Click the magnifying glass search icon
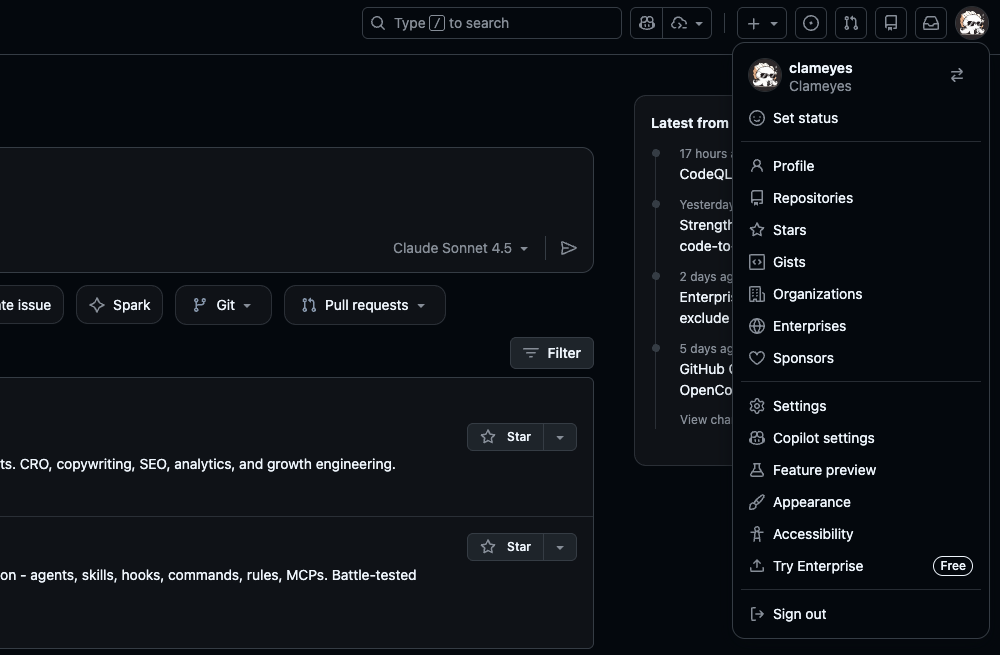The image size is (1000, 655). click(x=378, y=22)
